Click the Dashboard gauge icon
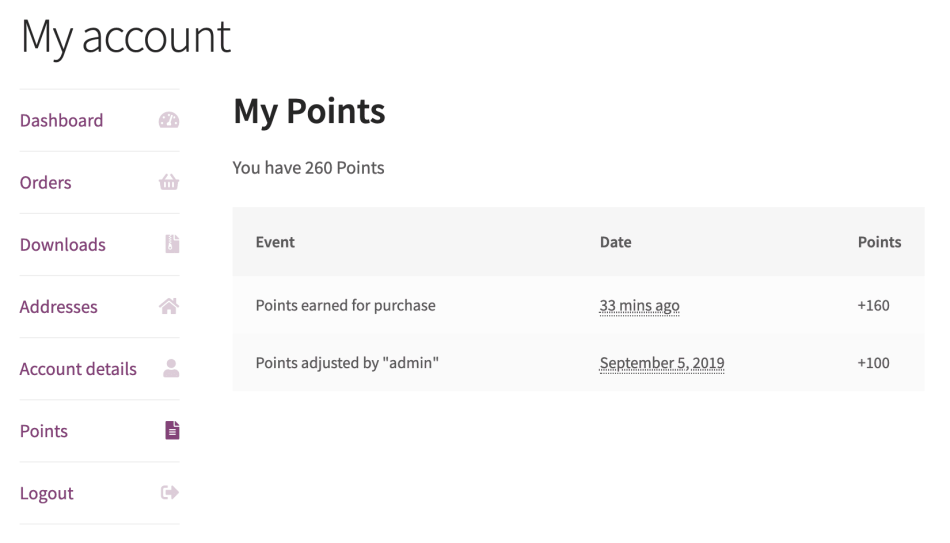 [x=169, y=121]
